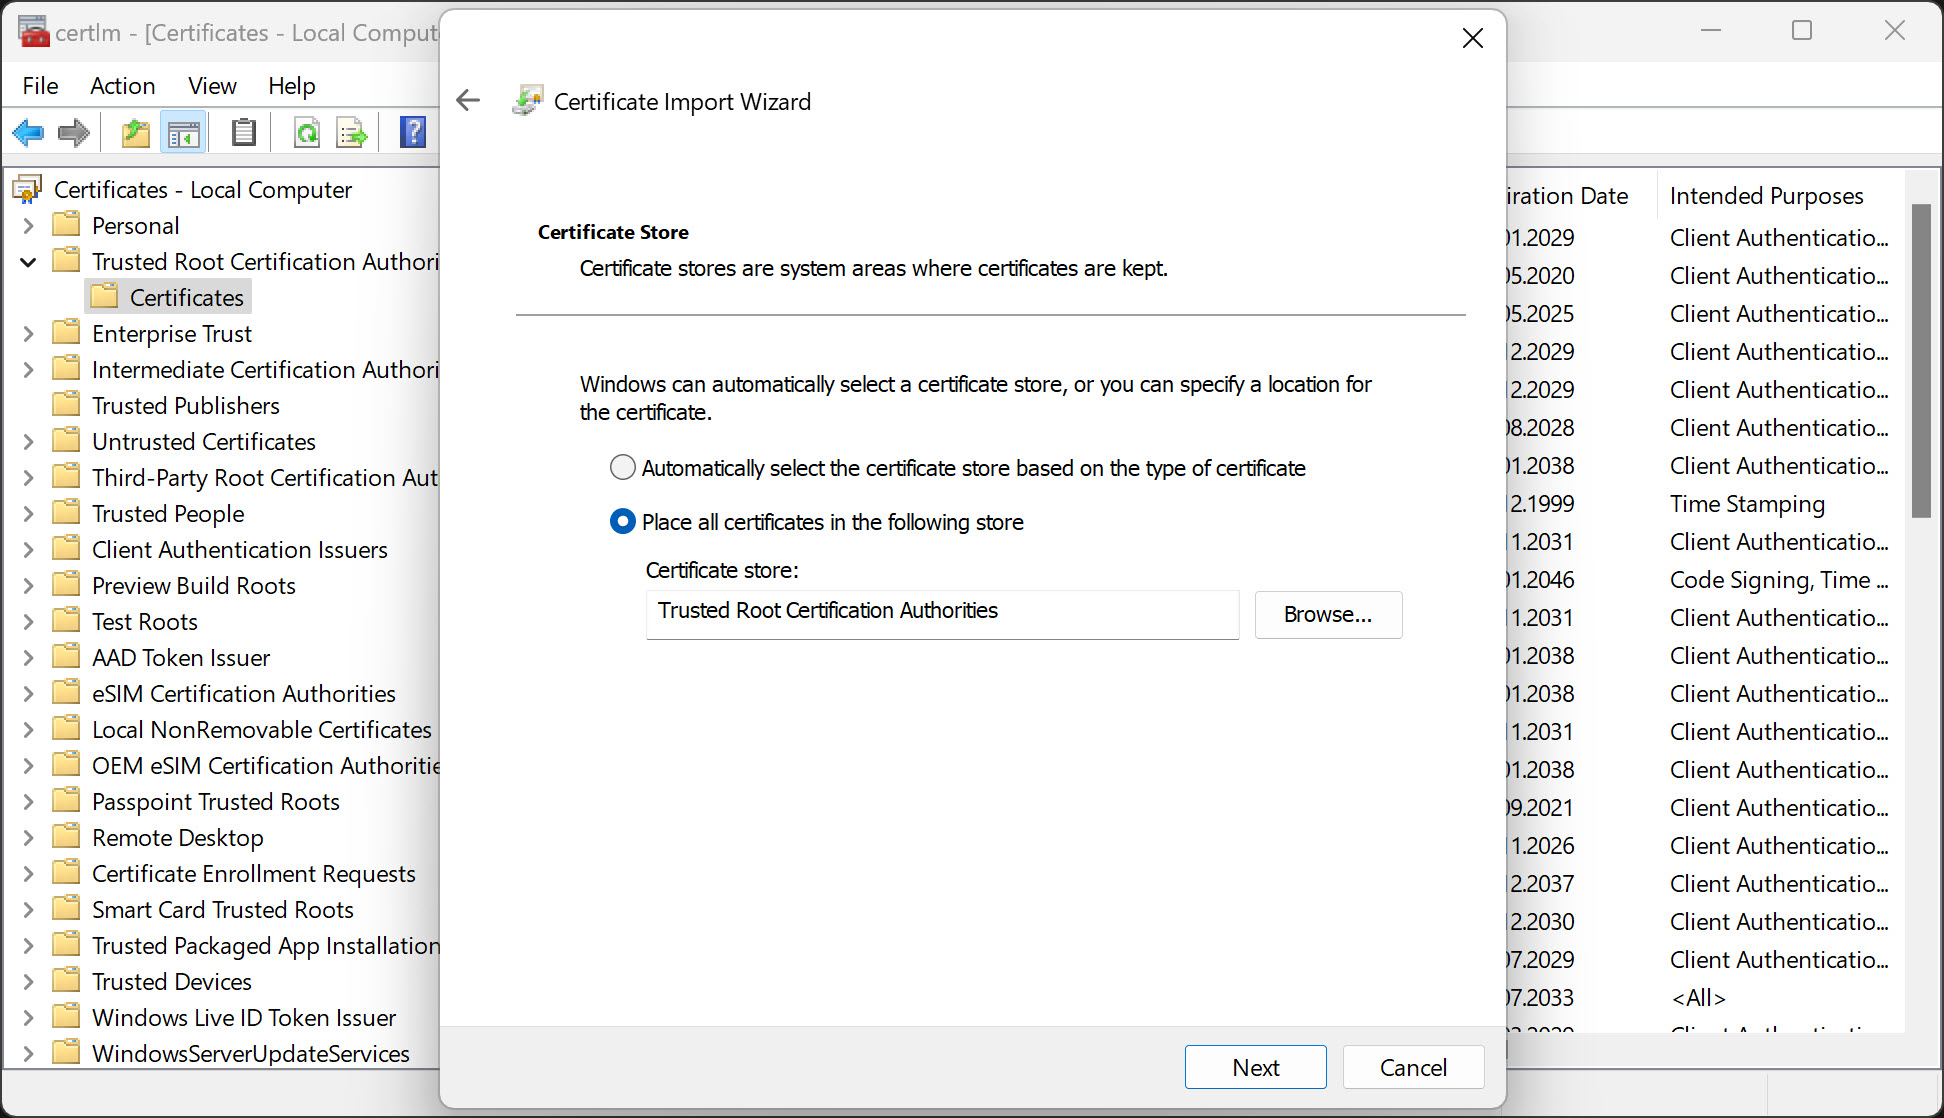Open the Action menu
Screen dimensions: 1944x1118
tap(122, 86)
